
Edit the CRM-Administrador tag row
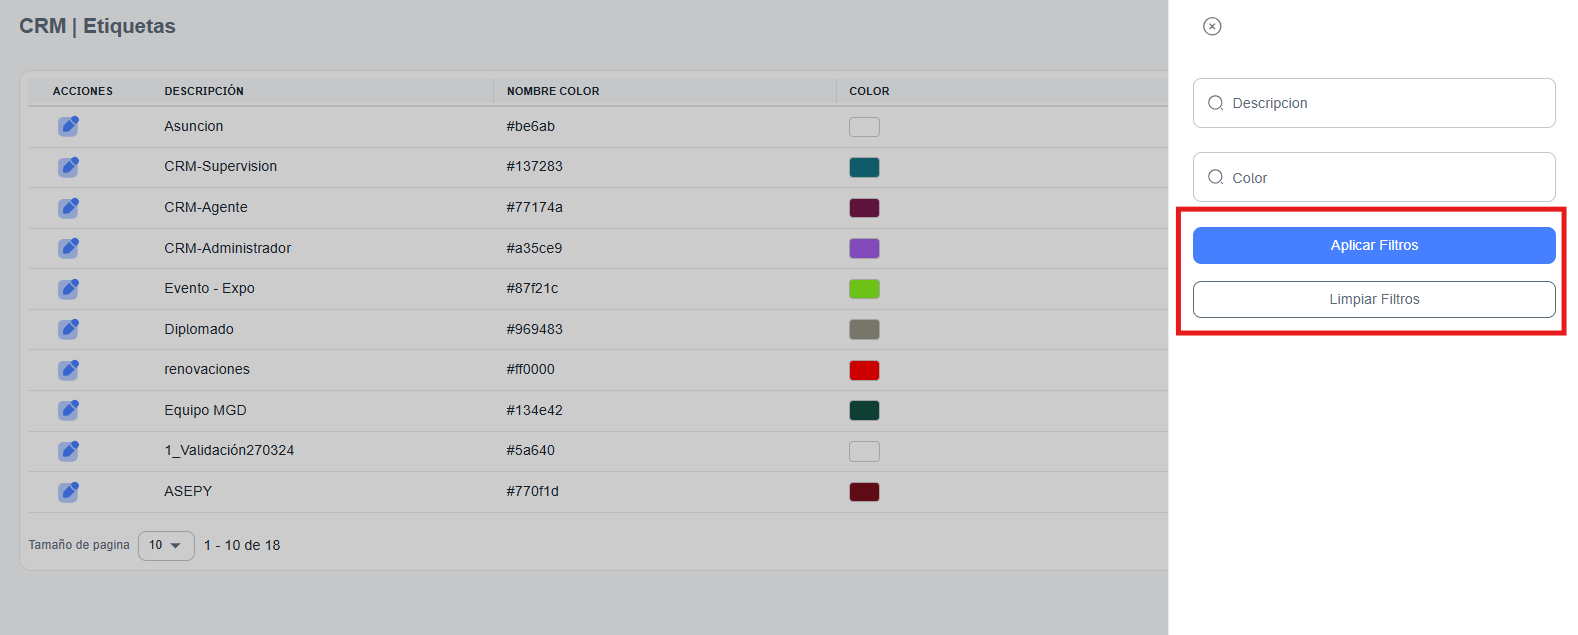[x=68, y=248]
